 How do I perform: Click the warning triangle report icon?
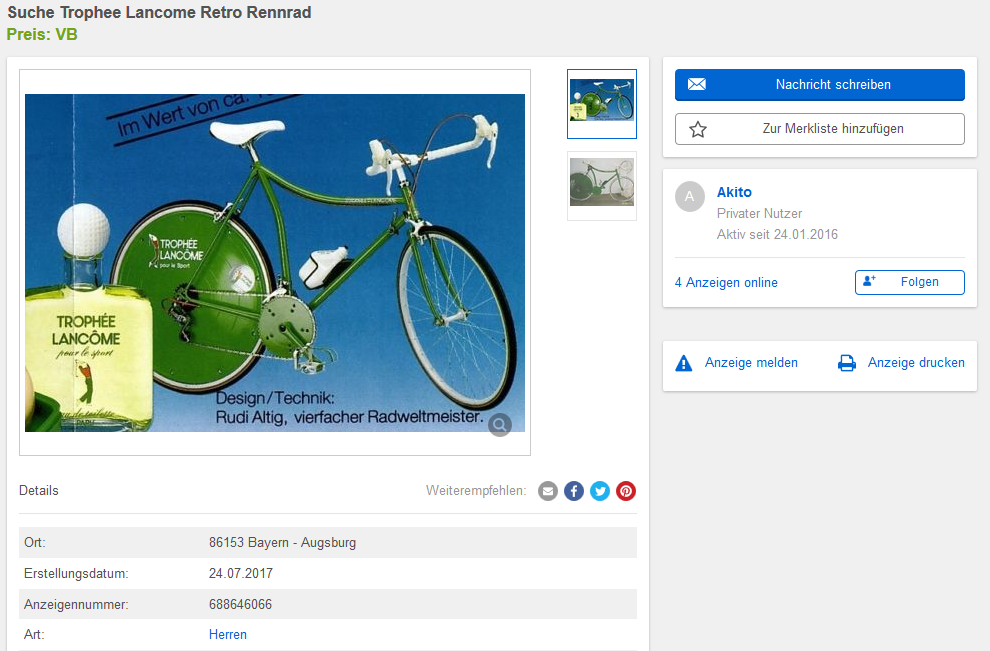(x=684, y=363)
